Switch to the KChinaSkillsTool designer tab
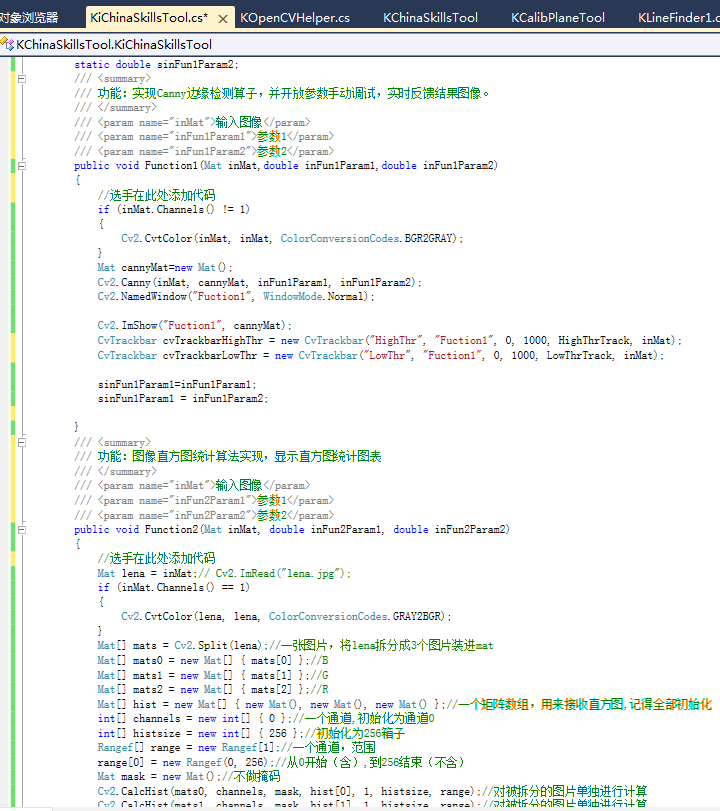 pos(430,17)
